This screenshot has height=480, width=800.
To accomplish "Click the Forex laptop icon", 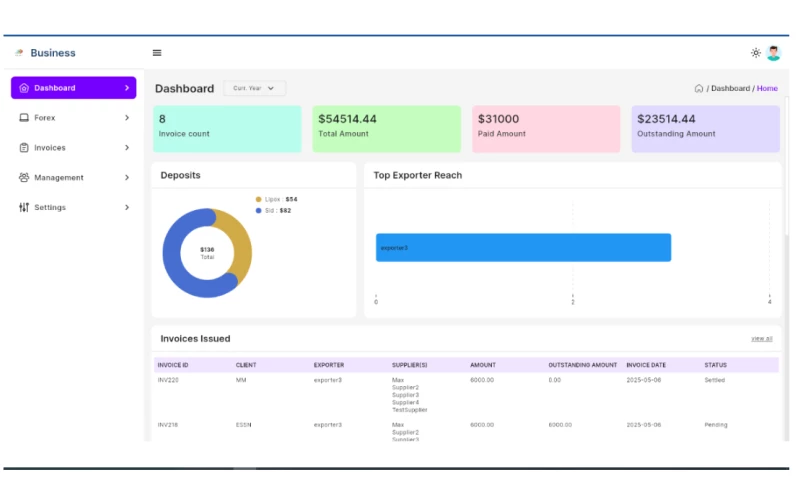I will [x=24, y=118].
